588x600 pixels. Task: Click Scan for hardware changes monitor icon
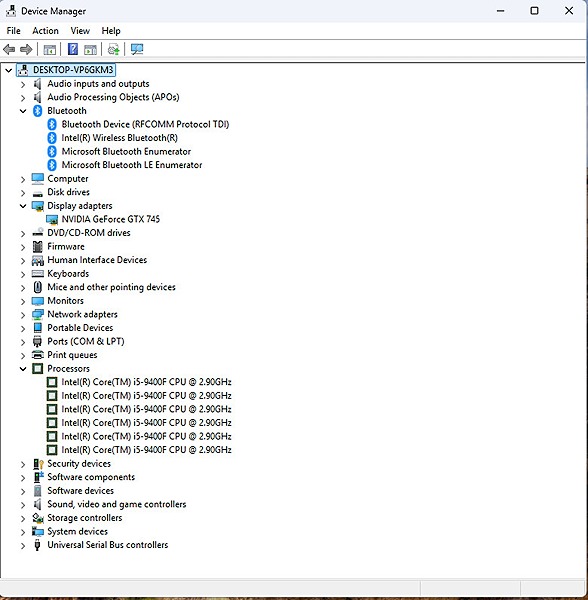(x=137, y=49)
